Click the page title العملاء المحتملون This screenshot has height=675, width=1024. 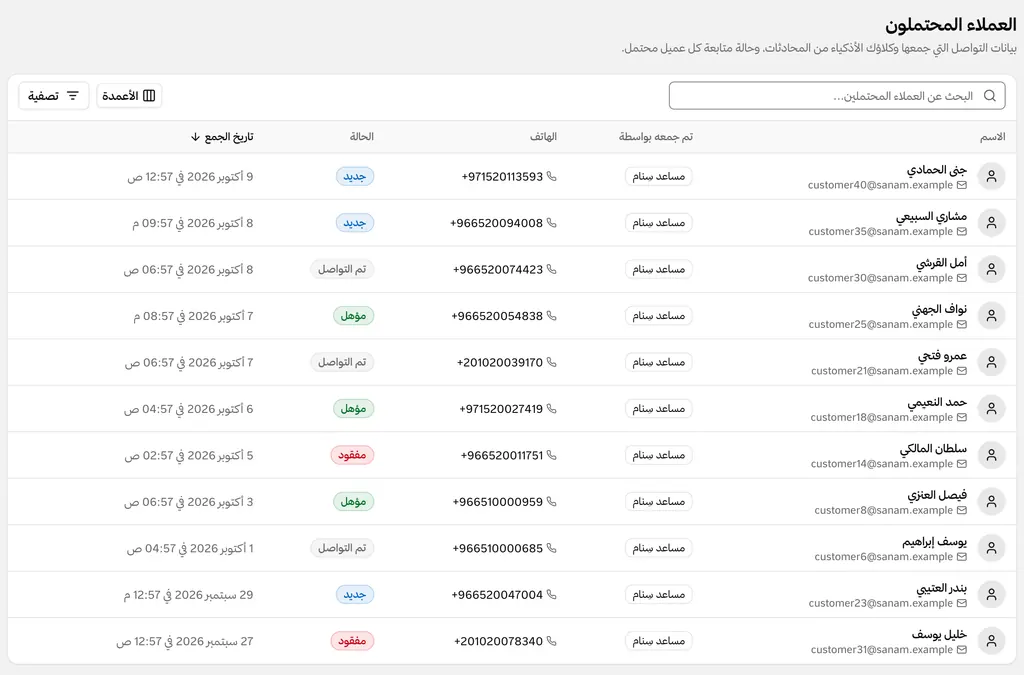pos(951,25)
